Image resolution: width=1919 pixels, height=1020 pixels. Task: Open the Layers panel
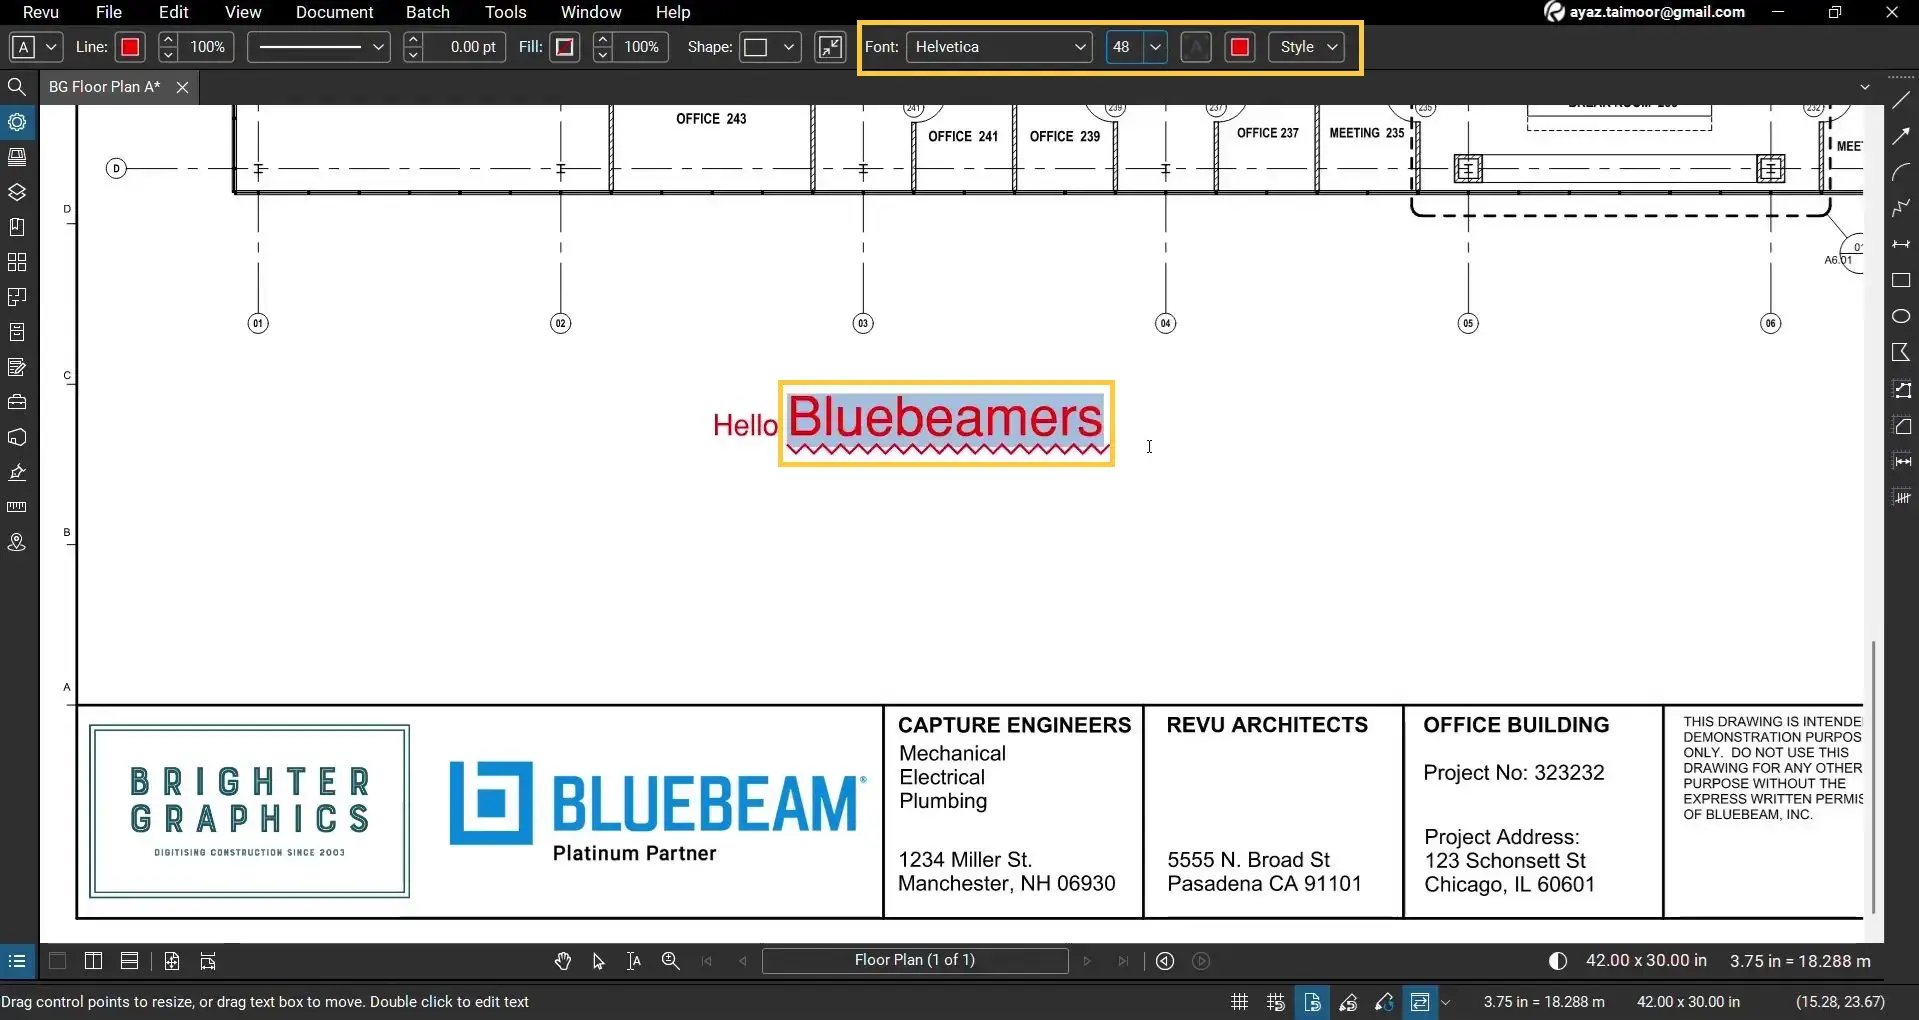(x=17, y=192)
